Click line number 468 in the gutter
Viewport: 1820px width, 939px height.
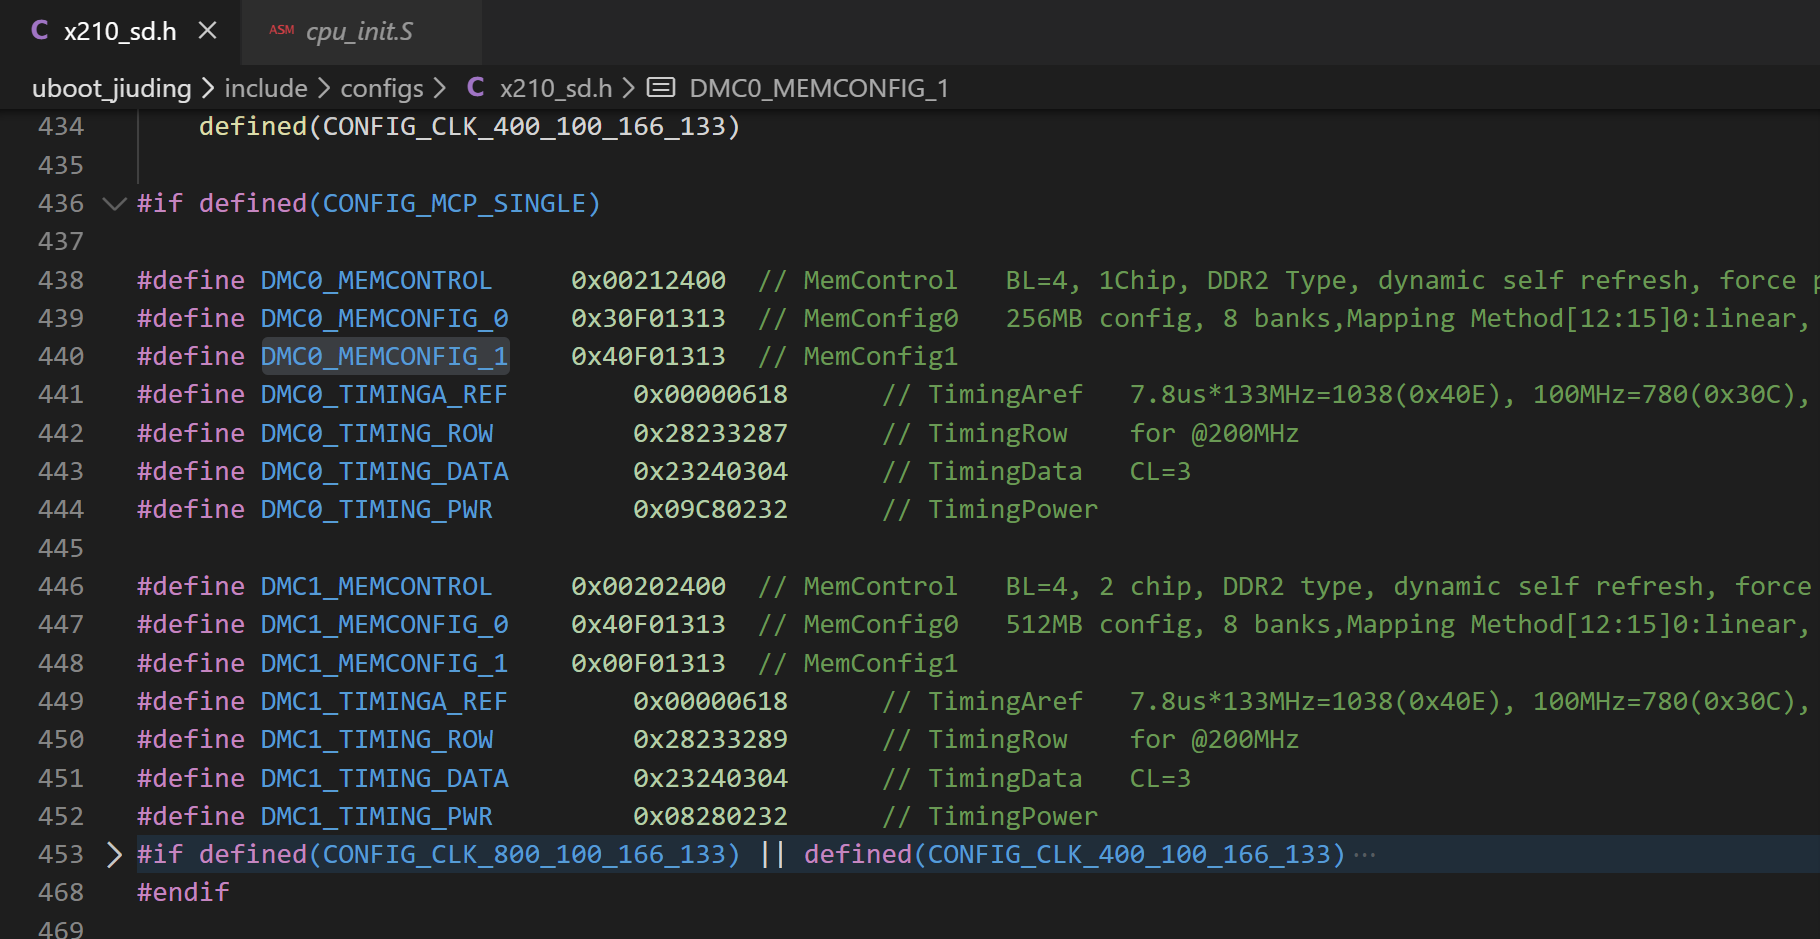click(61, 893)
